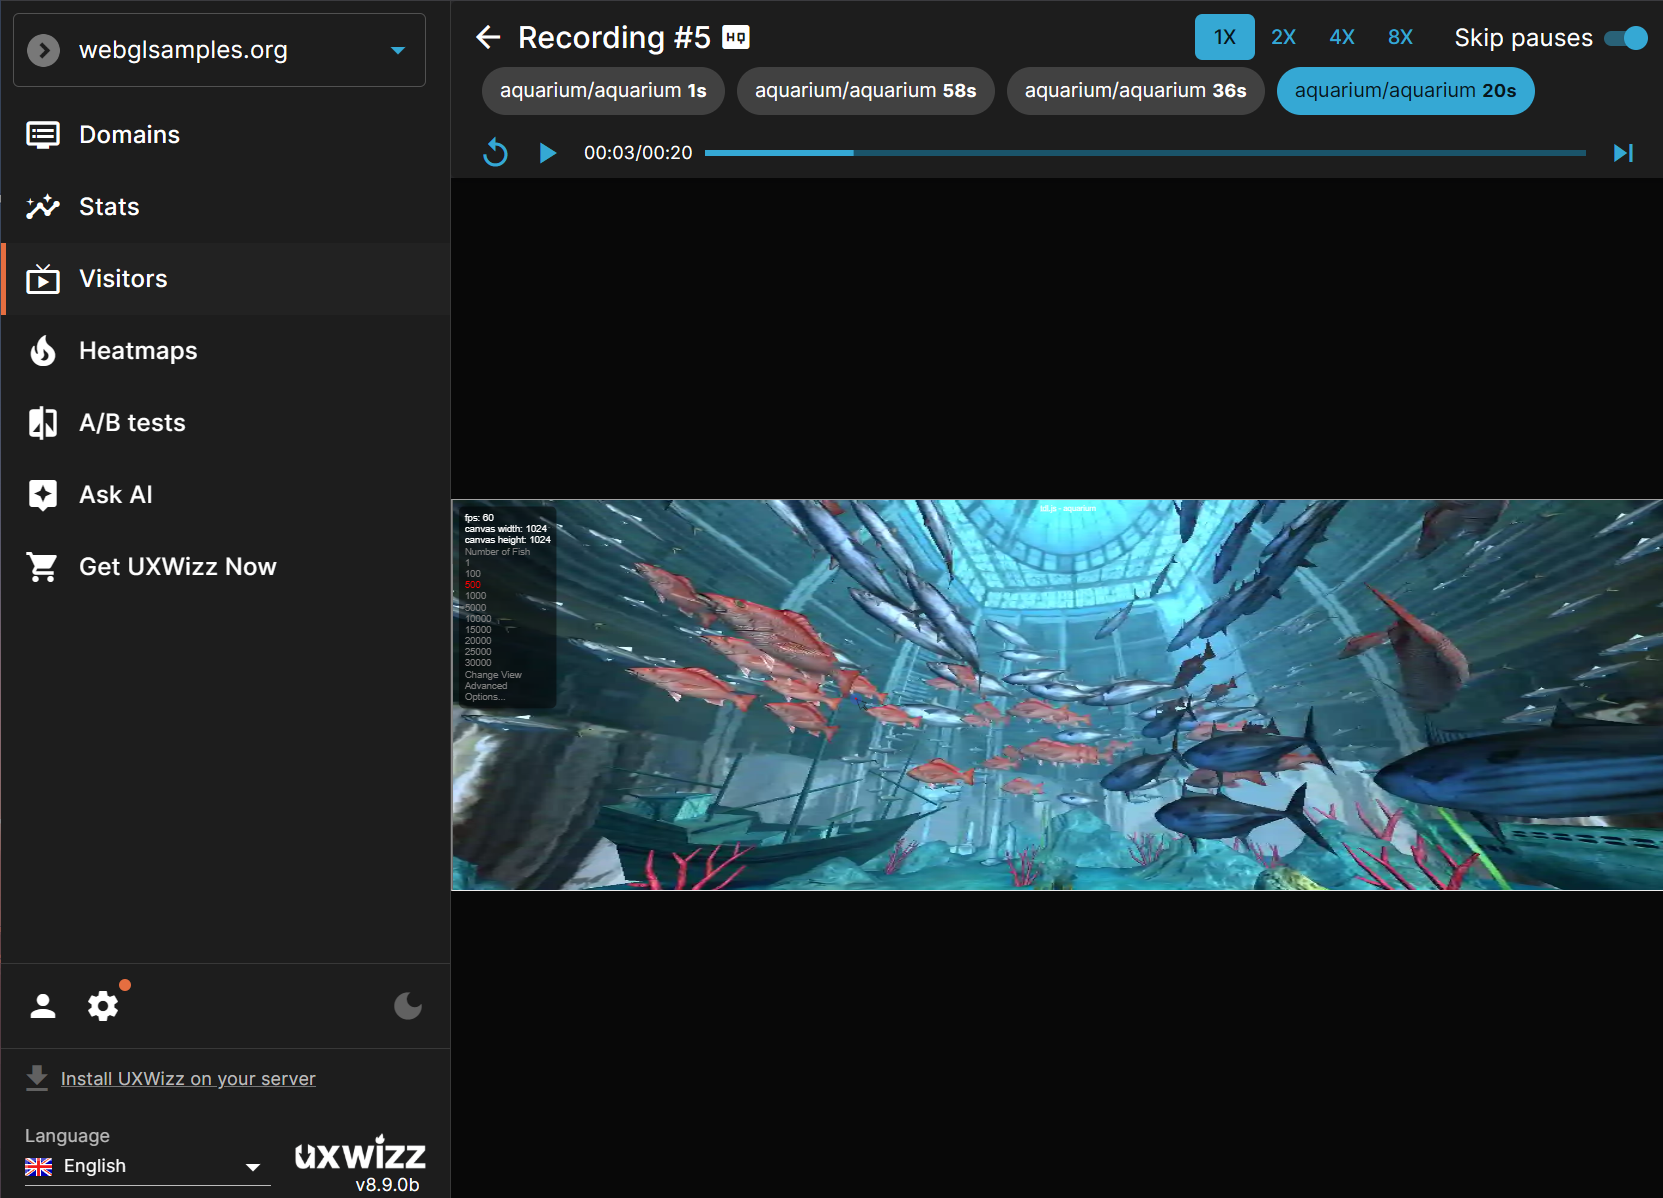Click the replay recording icon
Viewport: 1663px width, 1198px height.
[x=496, y=153]
